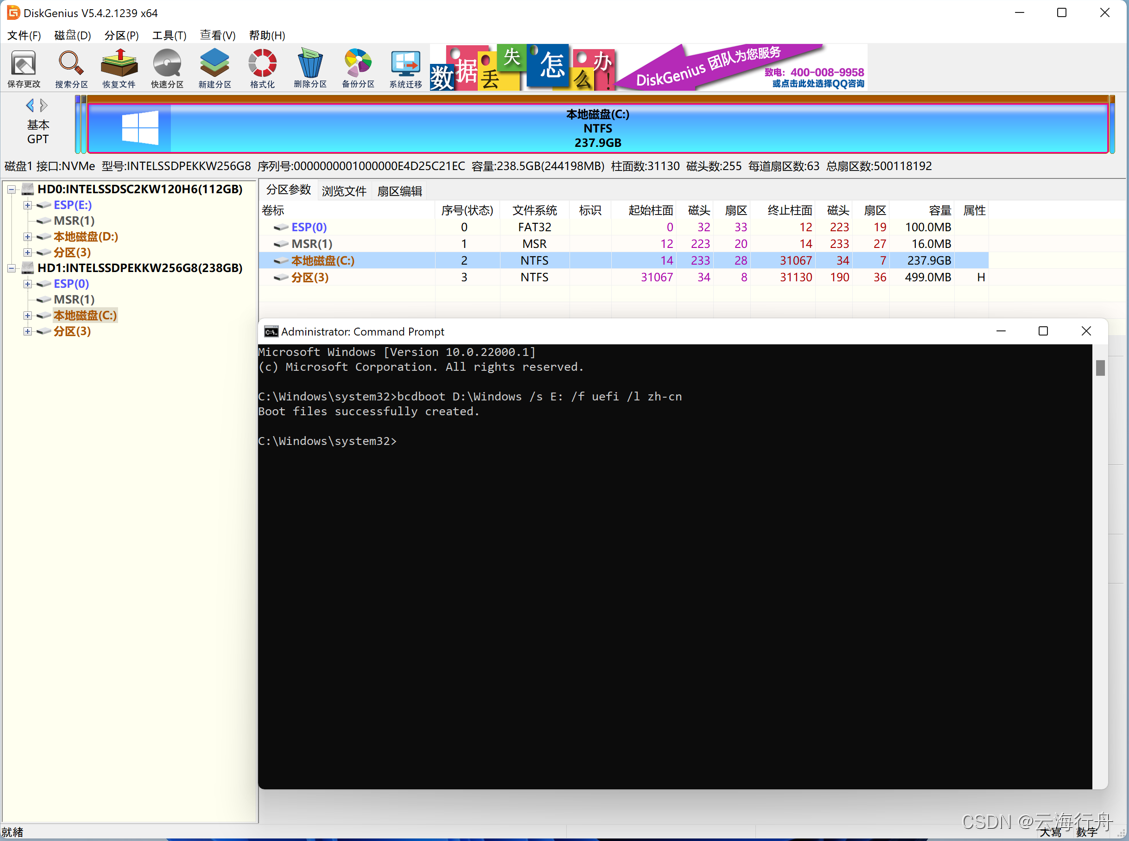
Task: Switch to the 扇区编辑 tab
Action: [x=400, y=191]
